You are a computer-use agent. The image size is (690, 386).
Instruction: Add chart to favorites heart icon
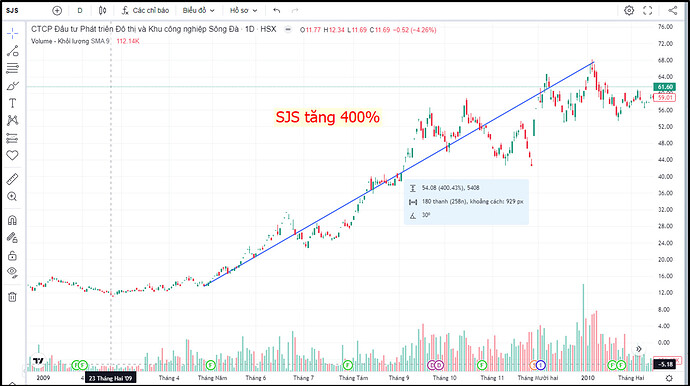[12, 155]
